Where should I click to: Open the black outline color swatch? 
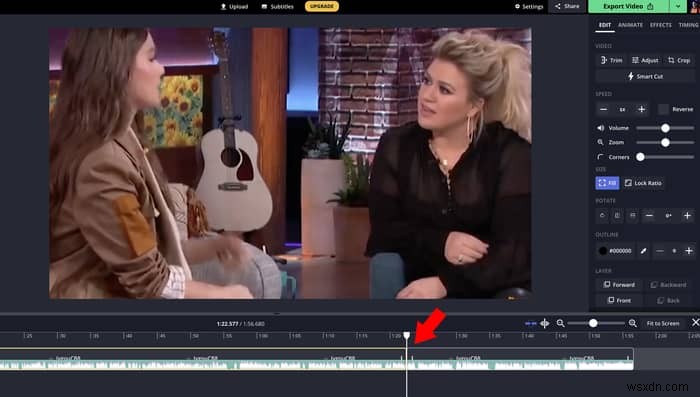pyautogui.click(x=603, y=251)
